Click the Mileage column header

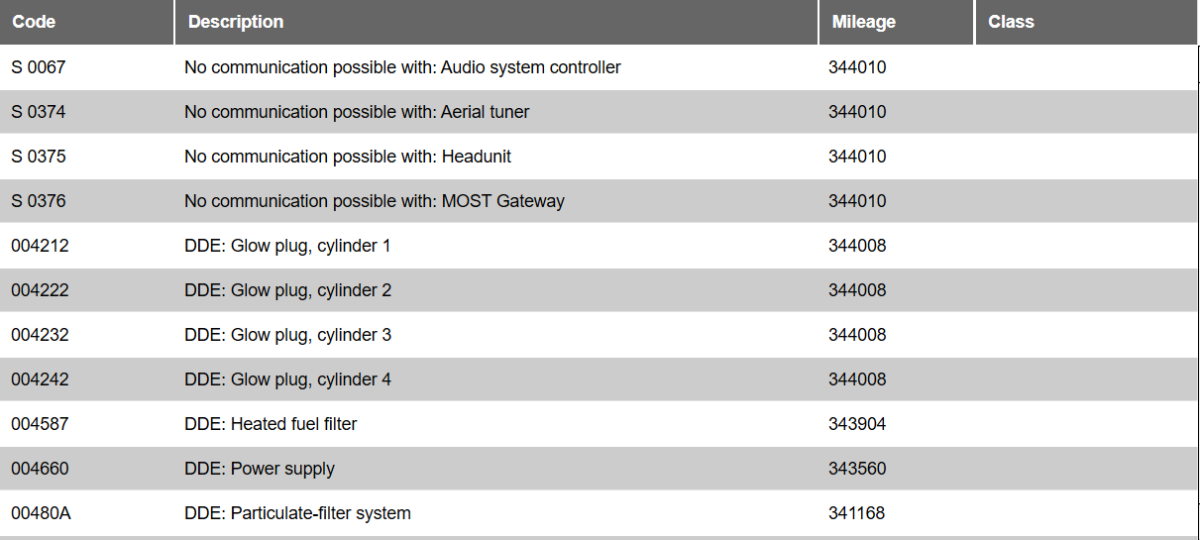(x=863, y=21)
